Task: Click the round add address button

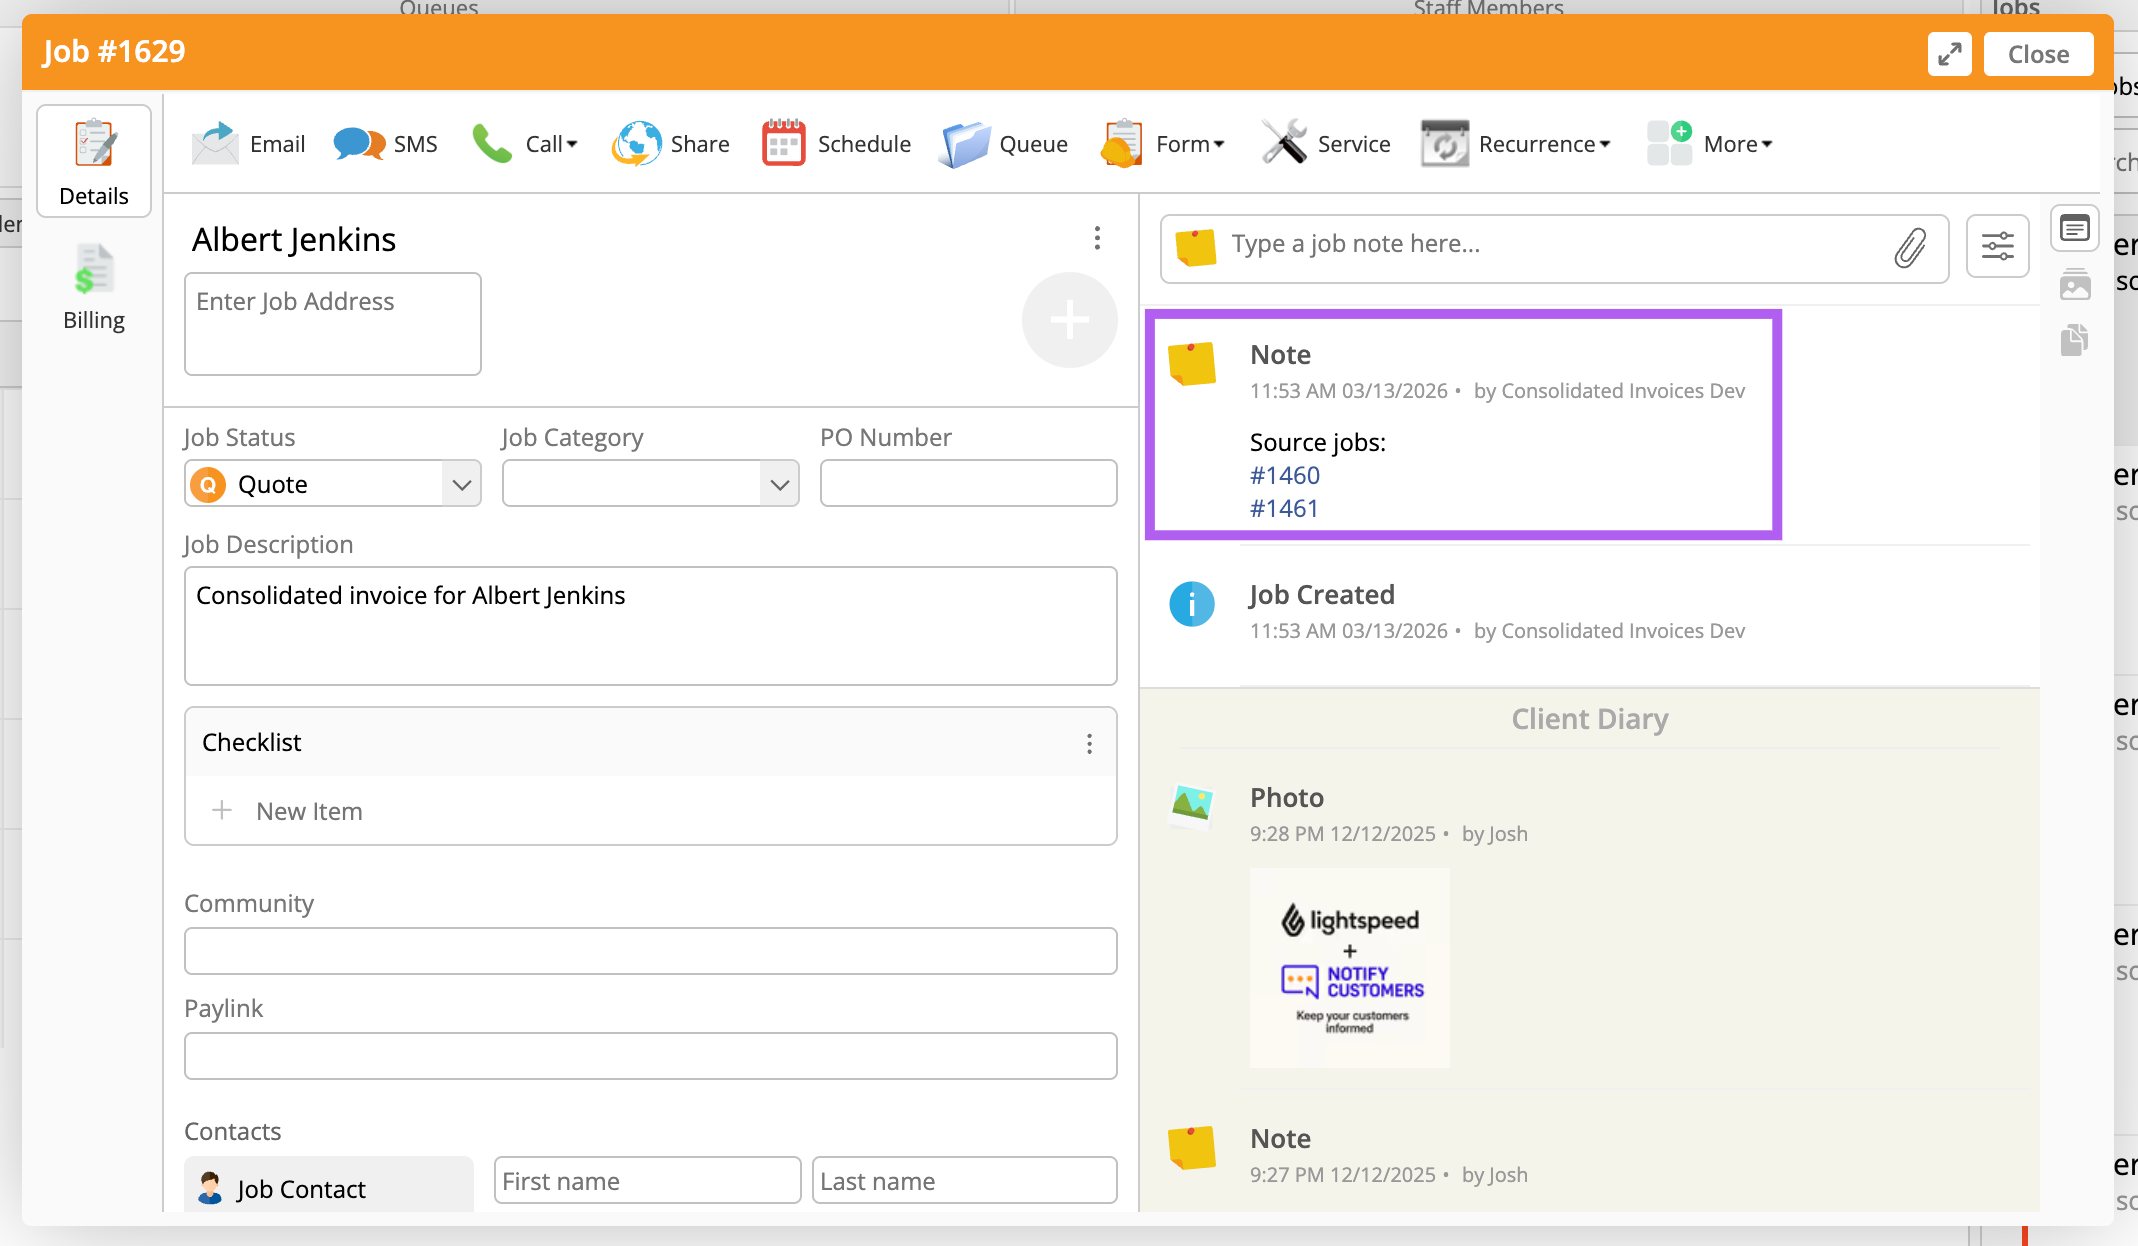Action: tap(1069, 320)
